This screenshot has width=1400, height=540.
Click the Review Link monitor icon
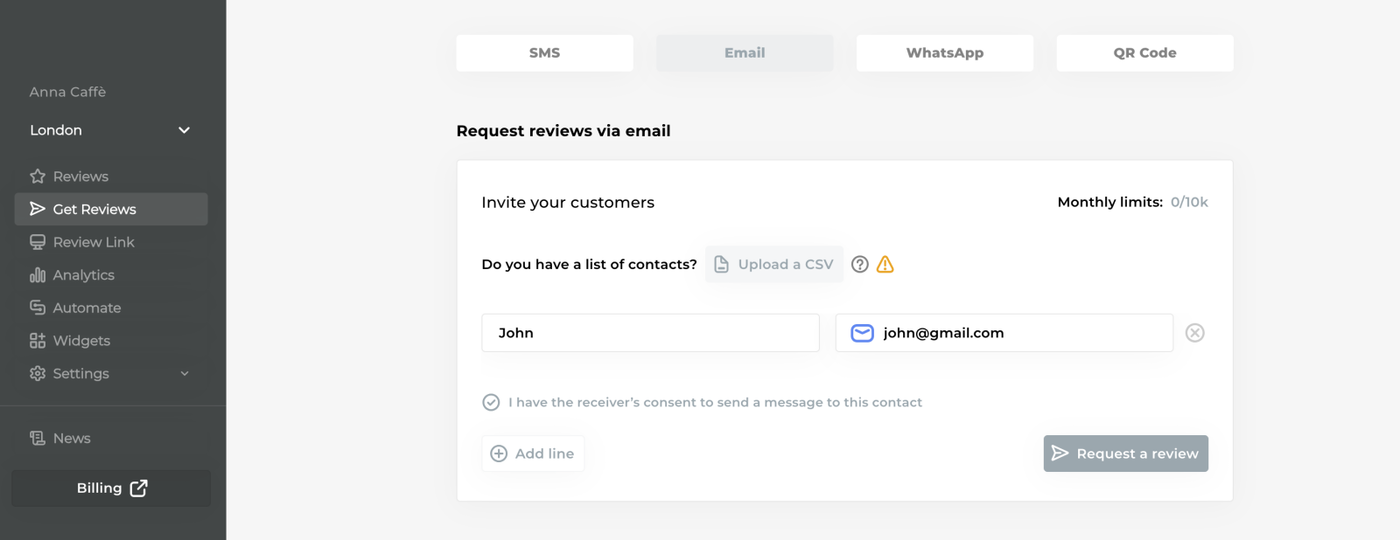point(38,242)
